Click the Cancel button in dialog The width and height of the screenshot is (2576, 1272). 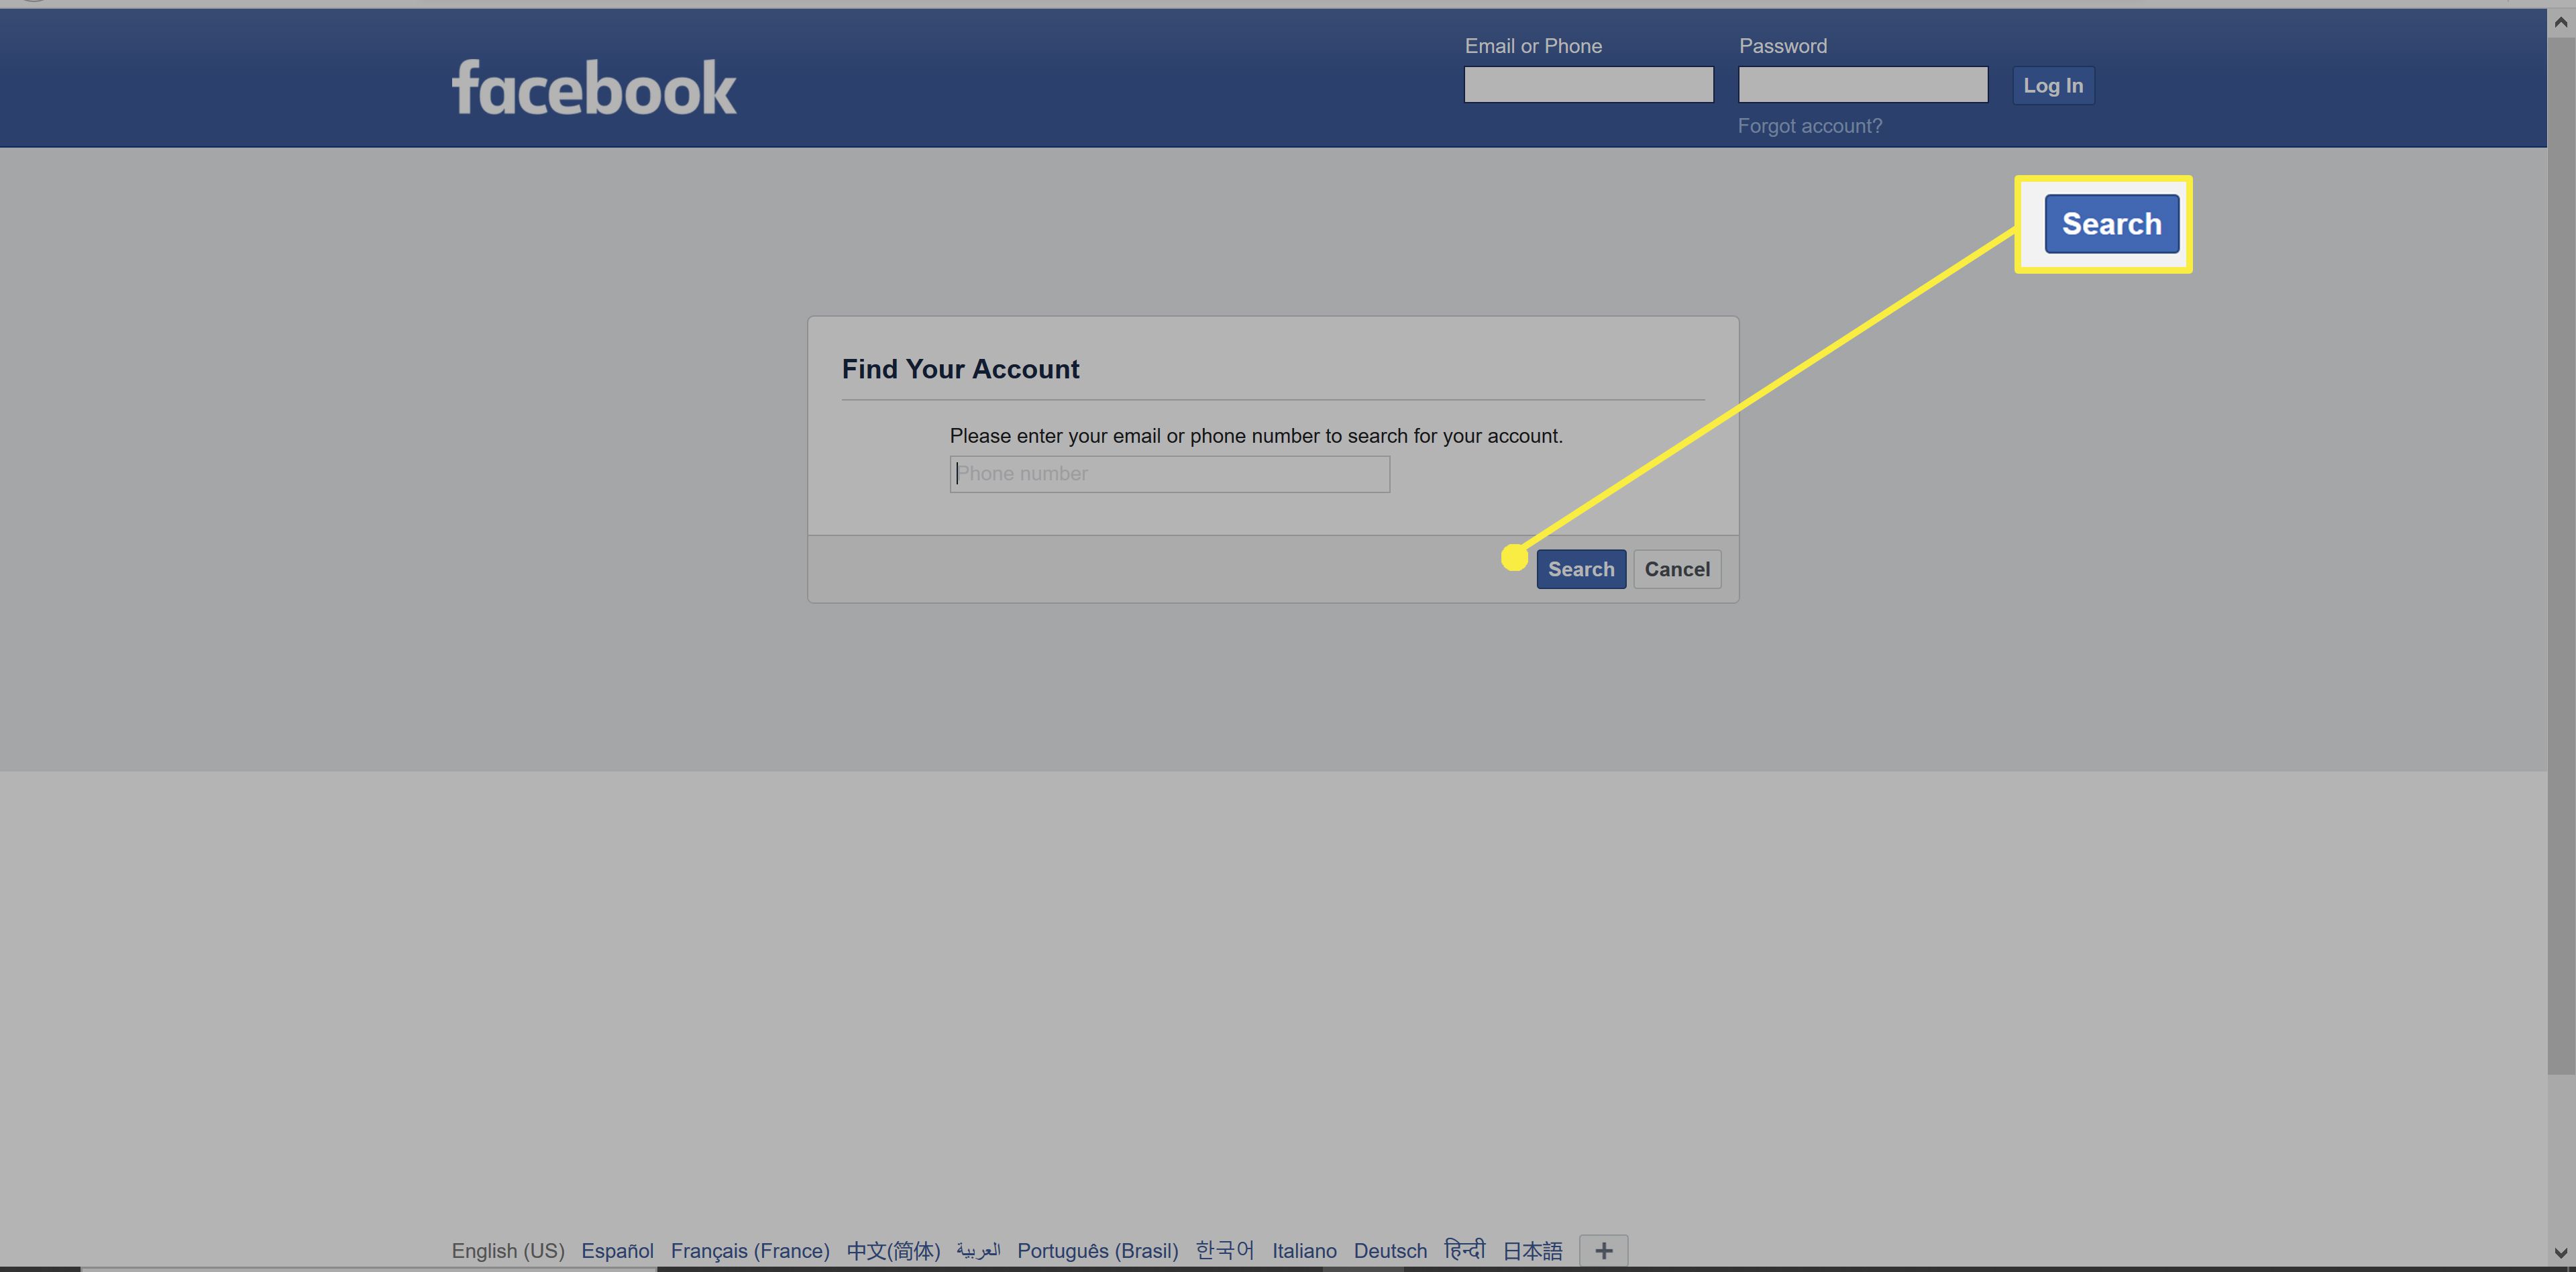(x=1677, y=569)
